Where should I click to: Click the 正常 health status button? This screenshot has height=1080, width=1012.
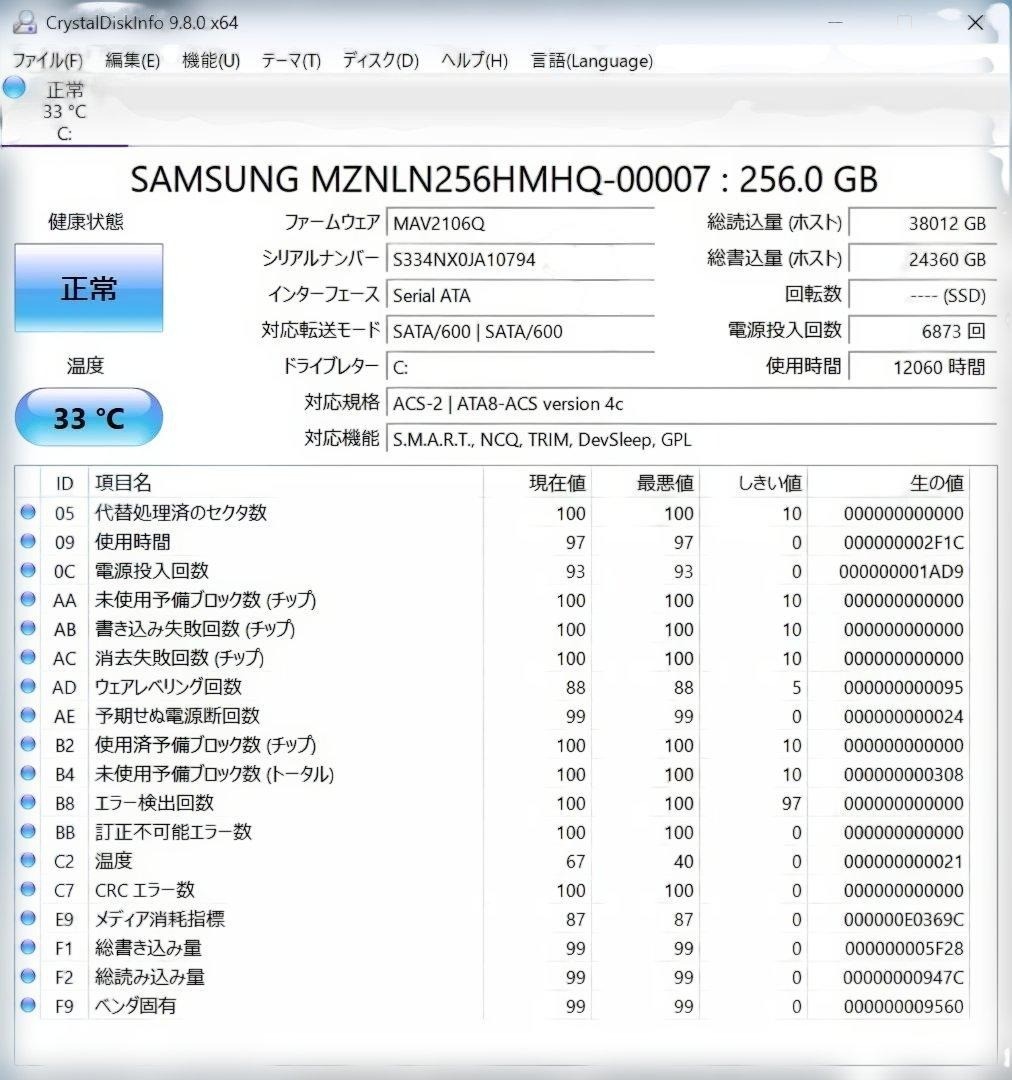89,288
